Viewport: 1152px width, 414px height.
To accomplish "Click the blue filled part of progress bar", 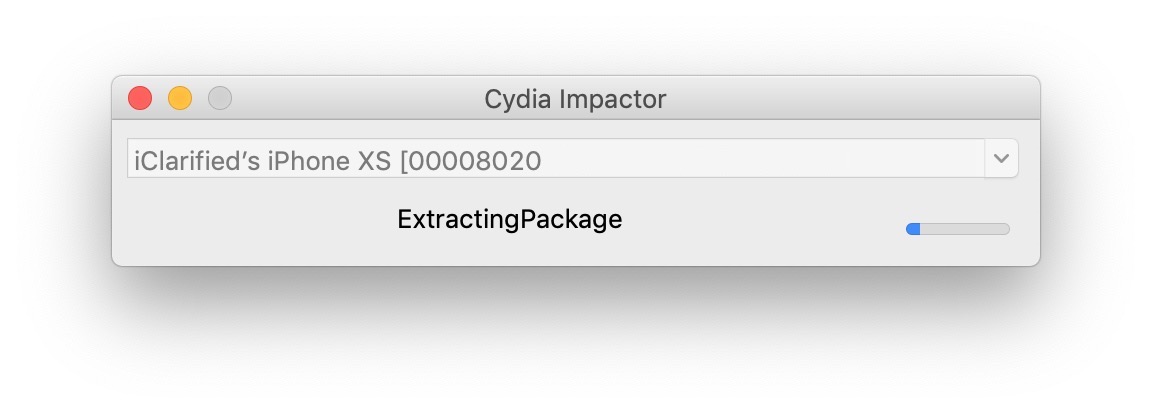I will click(x=913, y=229).
